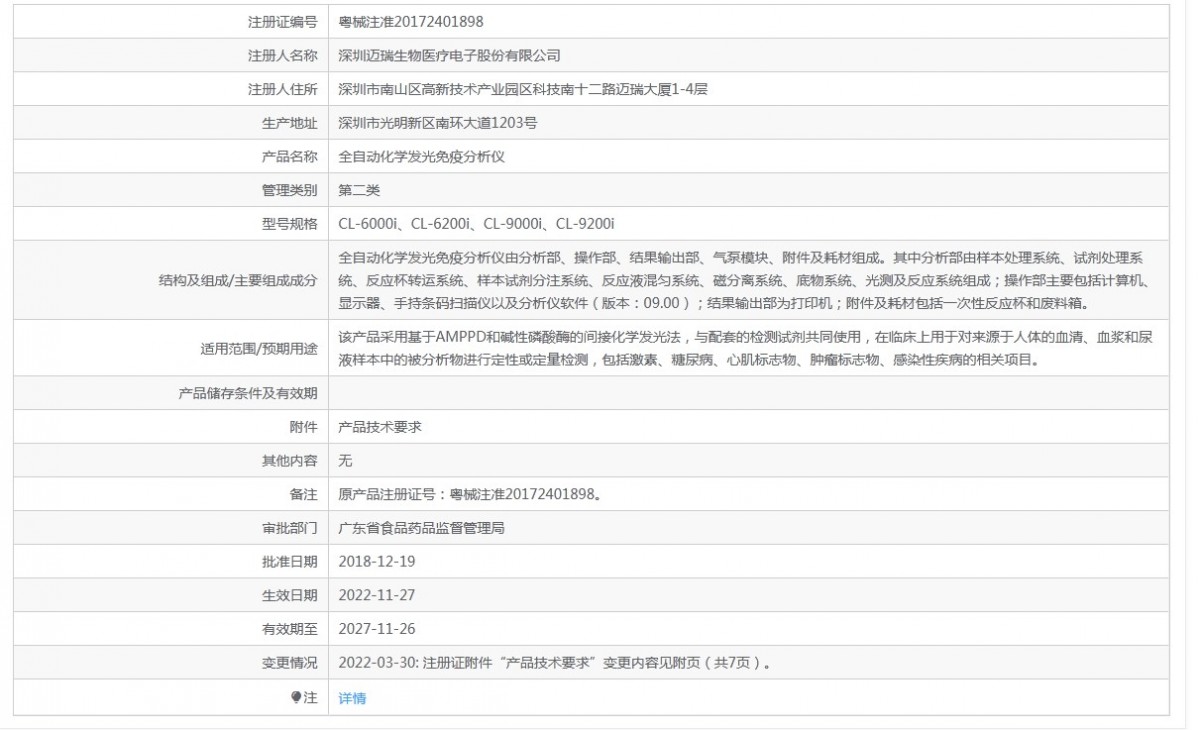Click the 生产地址 label
The width and height of the screenshot is (1200, 730).
pos(290,123)
